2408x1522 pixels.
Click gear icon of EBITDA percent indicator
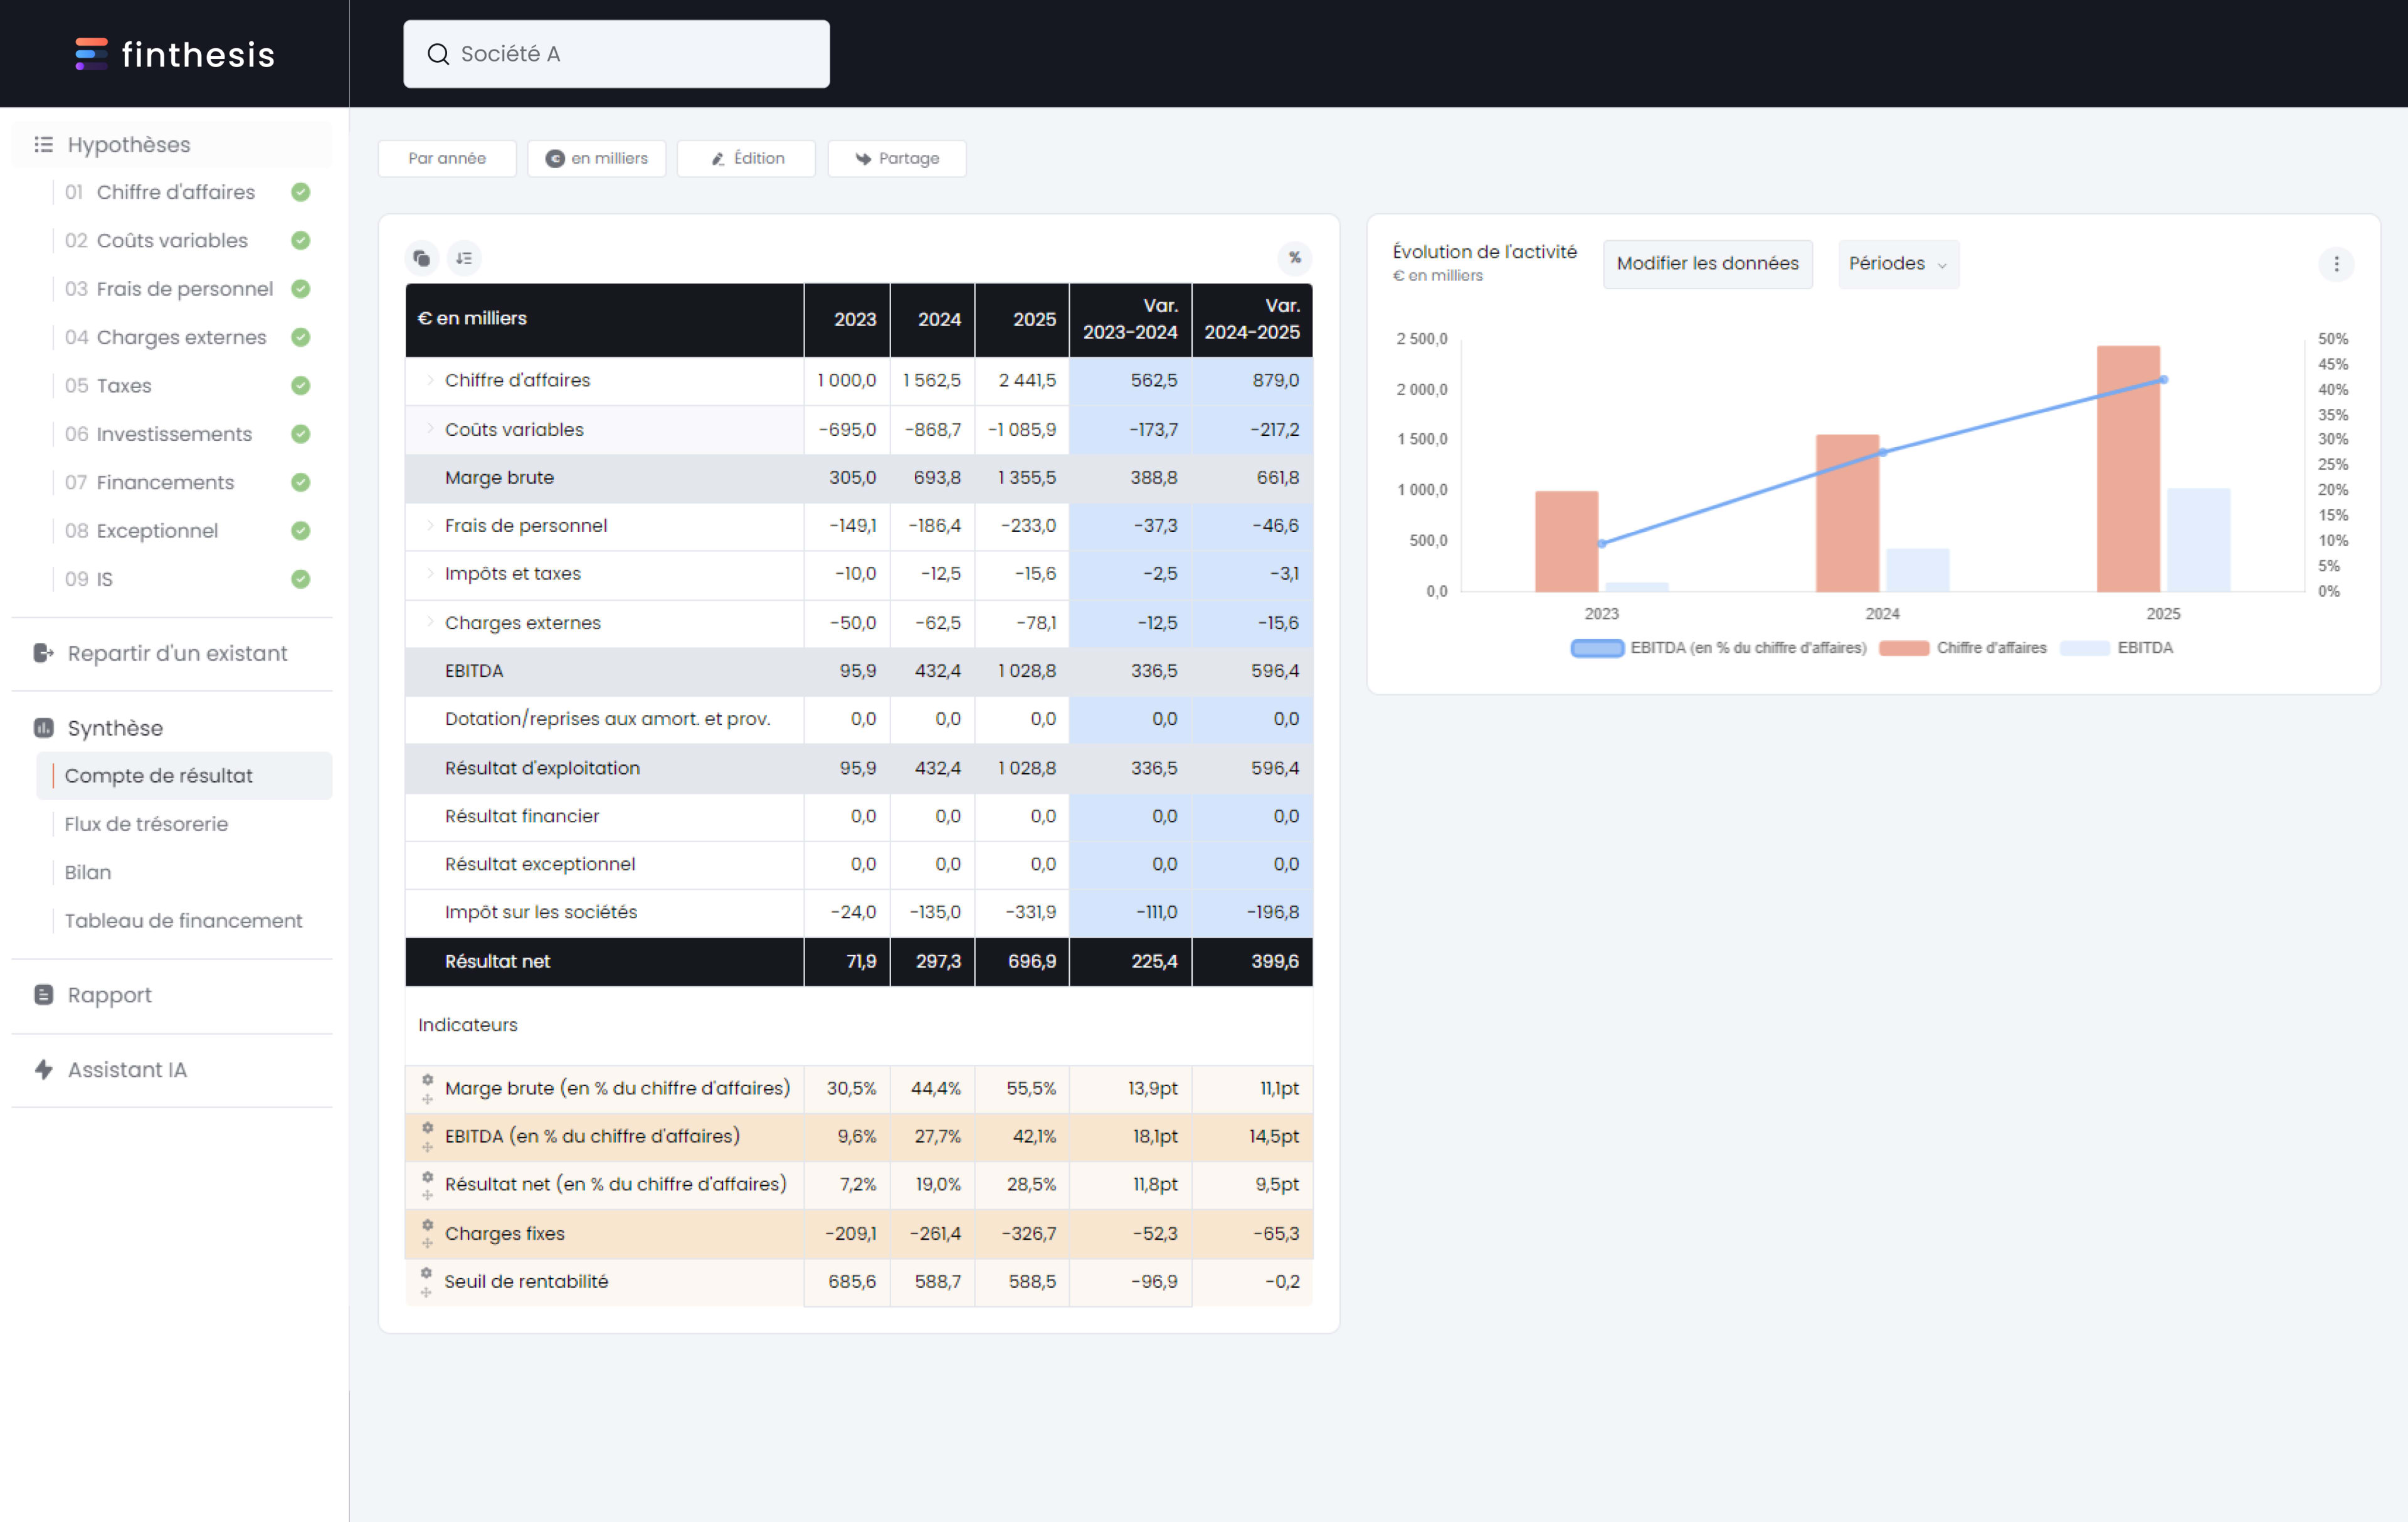(x=427, y=1127)
